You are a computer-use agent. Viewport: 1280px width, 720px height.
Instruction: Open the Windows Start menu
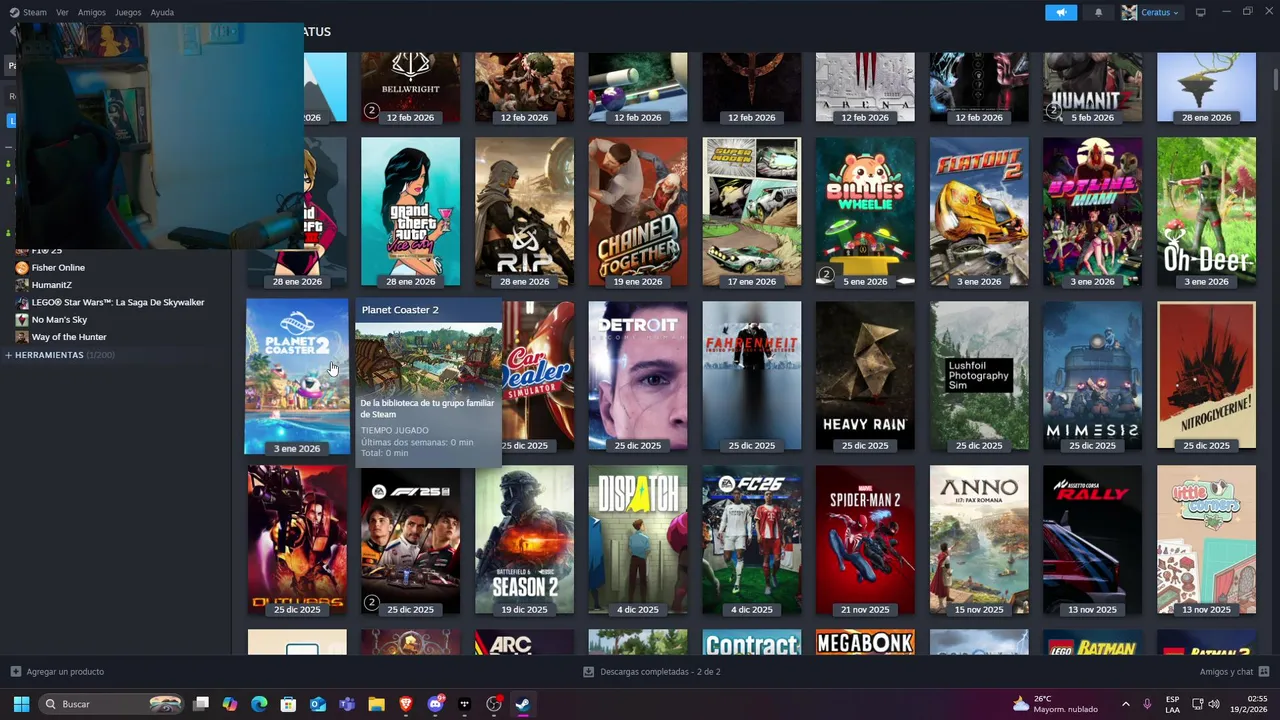21,704
